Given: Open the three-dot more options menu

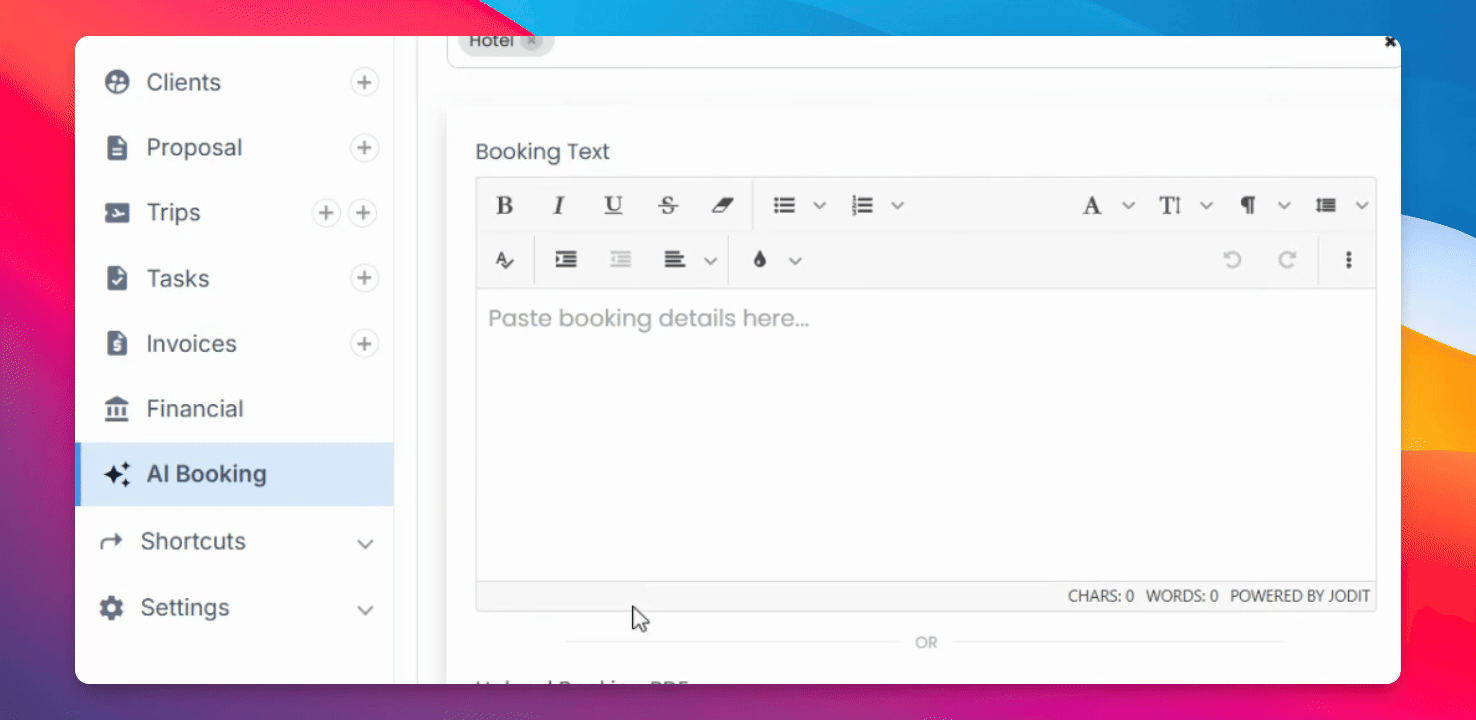Looking at the screenshot, I should coord(1348,260).
